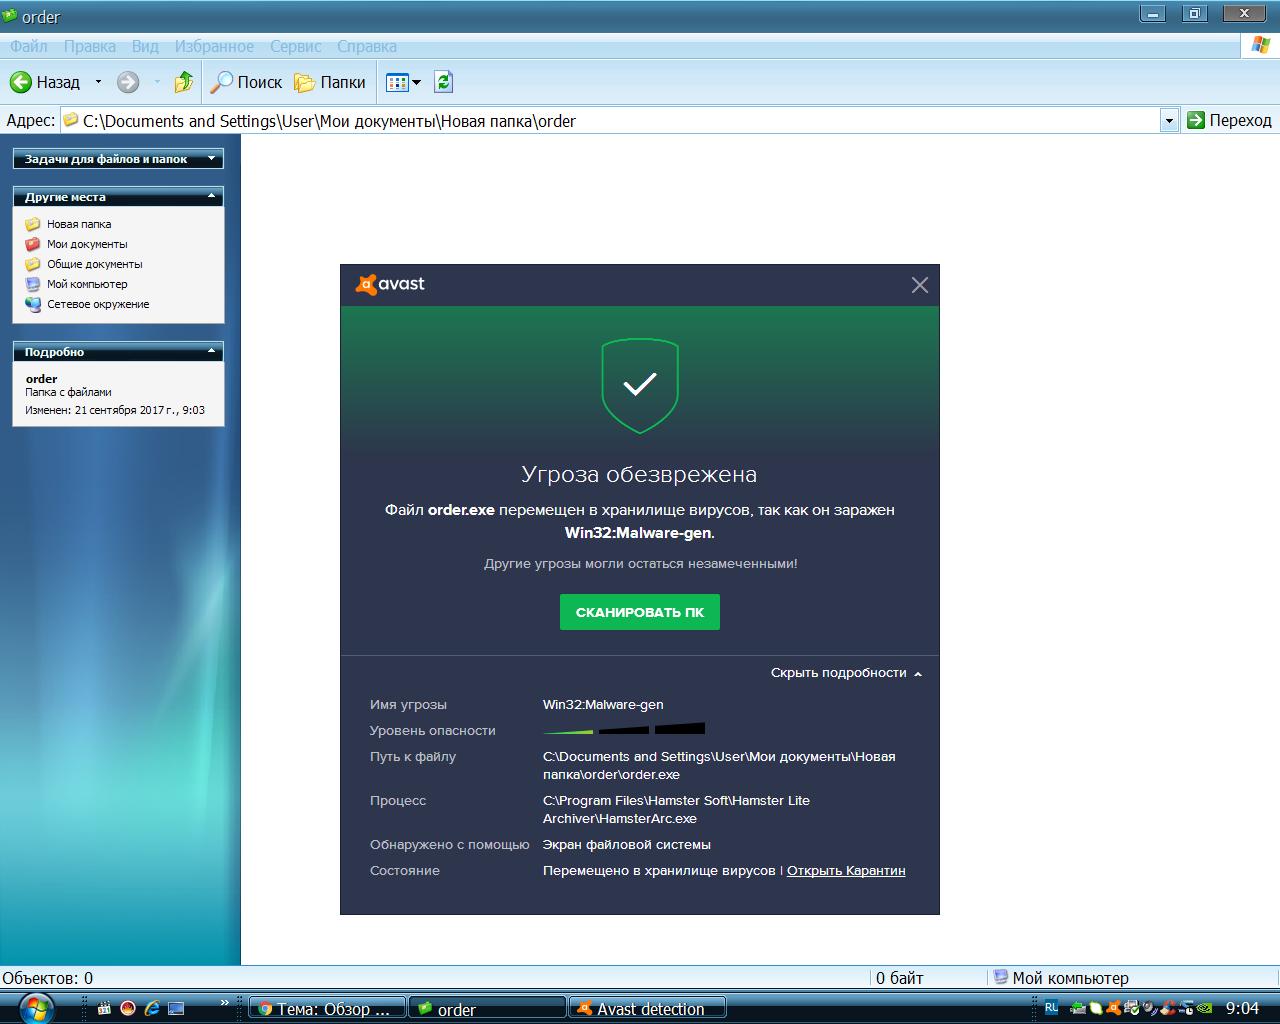This screenshot has width=1280, height=1024.
Task: Click the Avast logo in popup header
Action: point(390,284)
